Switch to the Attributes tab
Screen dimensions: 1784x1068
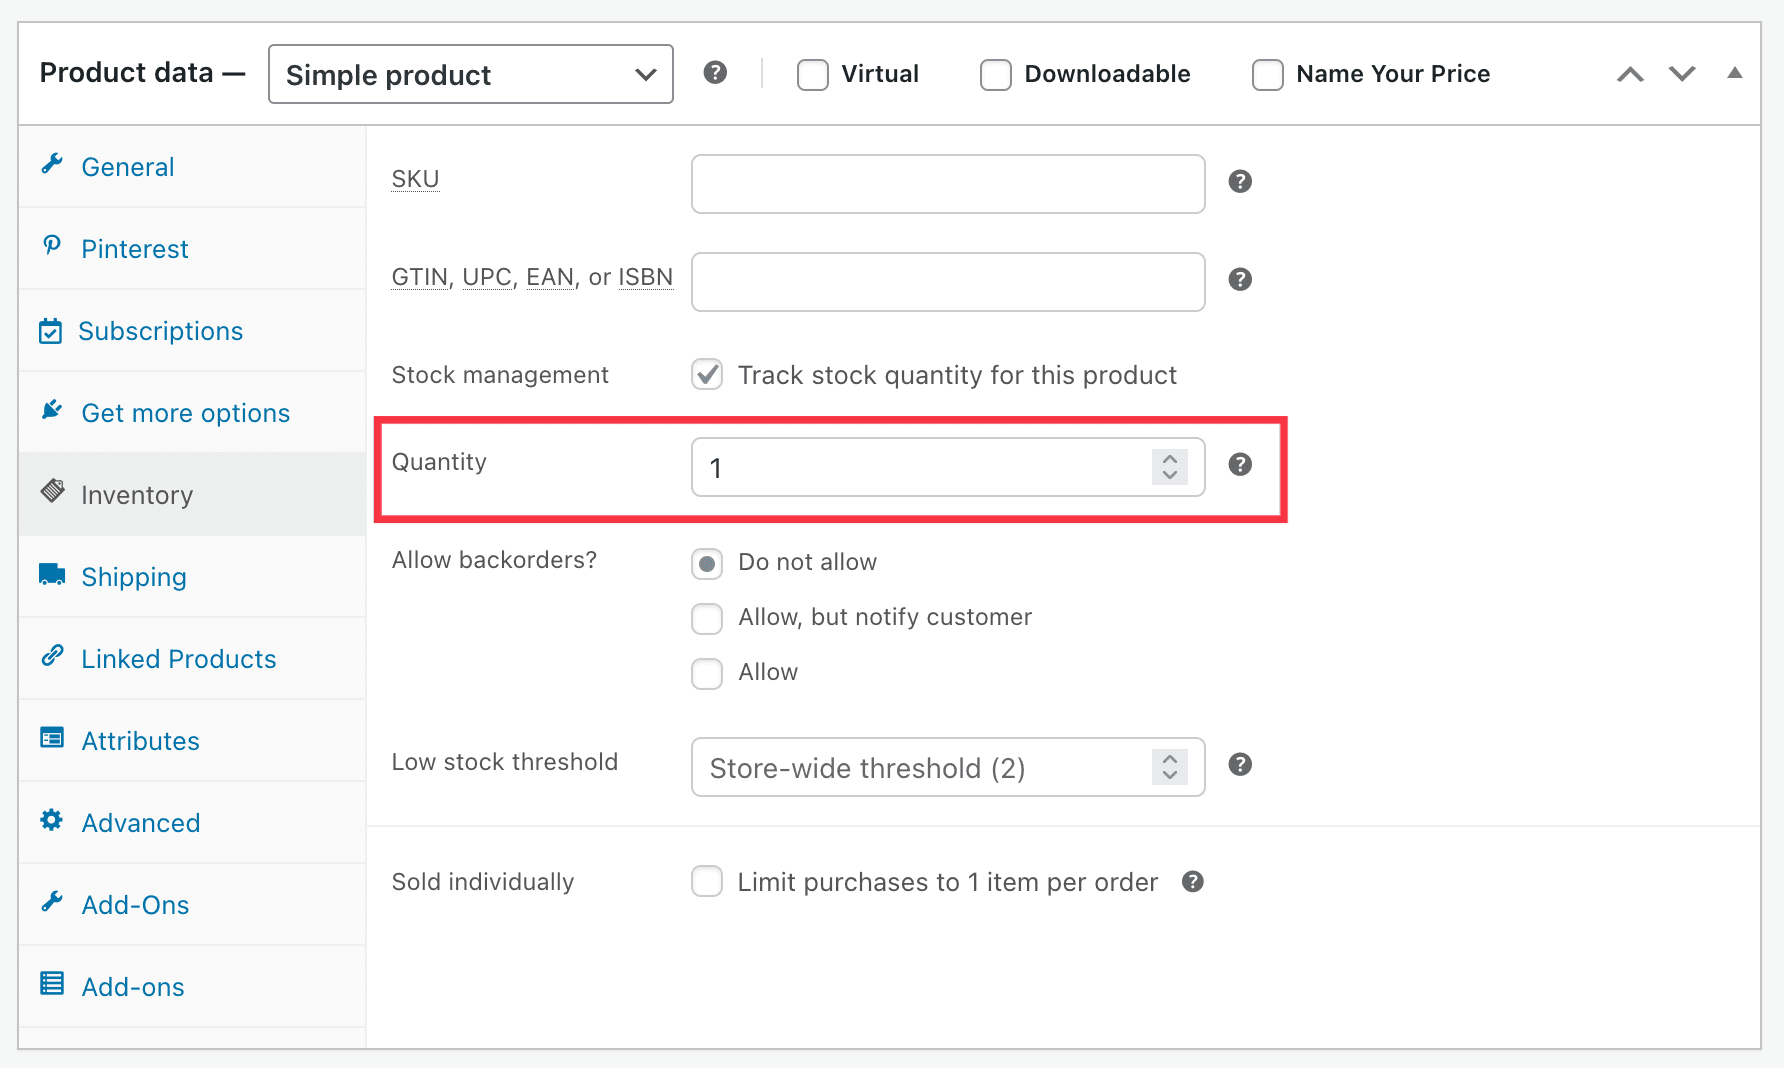(140, 740)
